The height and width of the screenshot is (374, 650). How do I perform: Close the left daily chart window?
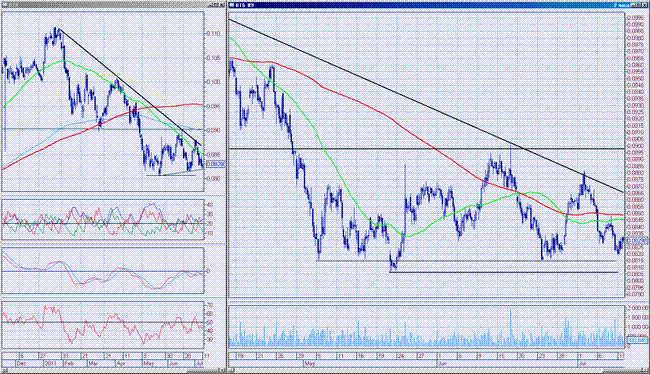[222, 5]
